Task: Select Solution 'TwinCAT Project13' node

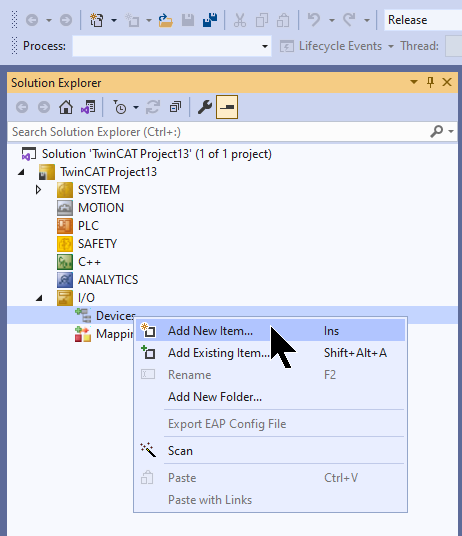Action: tap(157, 154)
